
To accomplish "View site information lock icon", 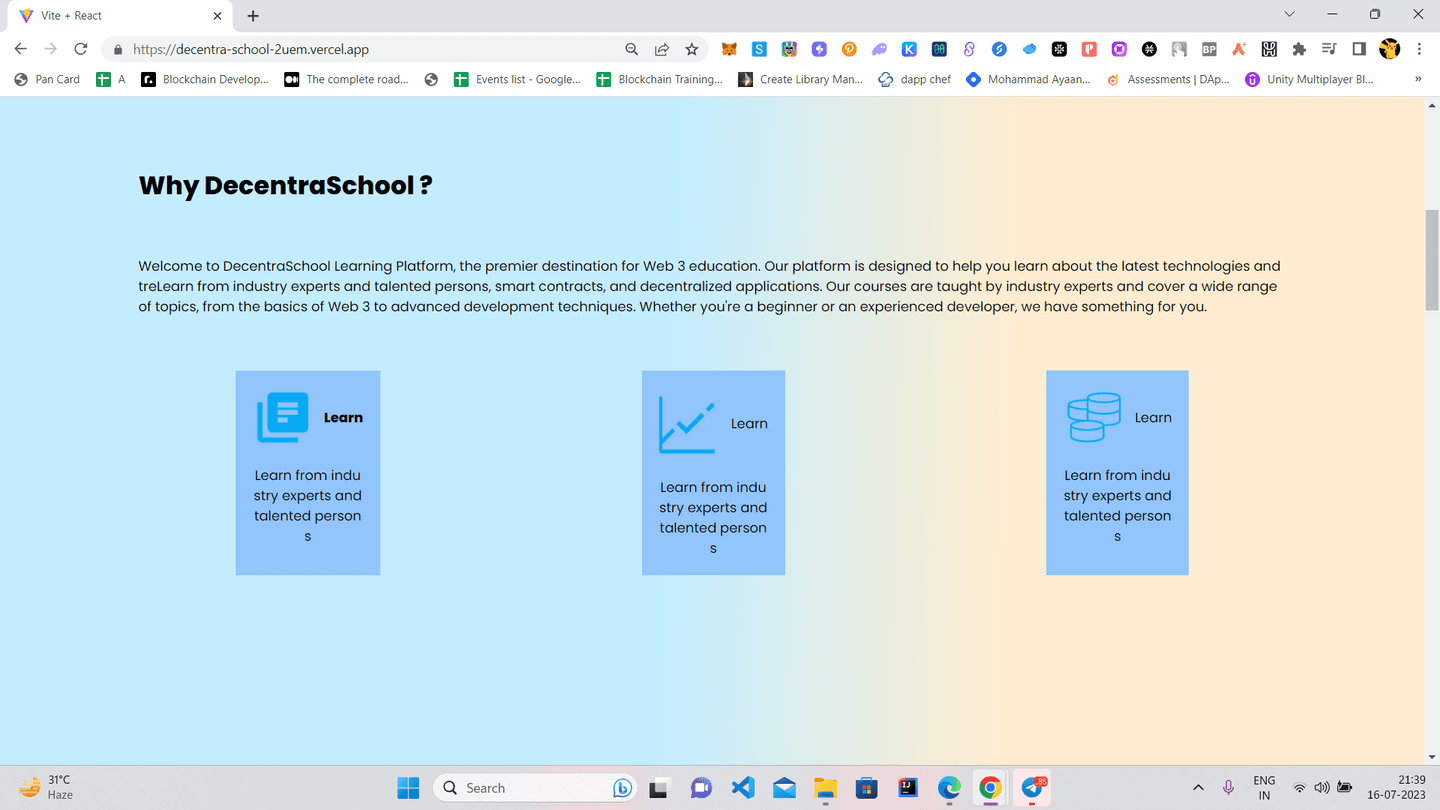I will 118,49.
